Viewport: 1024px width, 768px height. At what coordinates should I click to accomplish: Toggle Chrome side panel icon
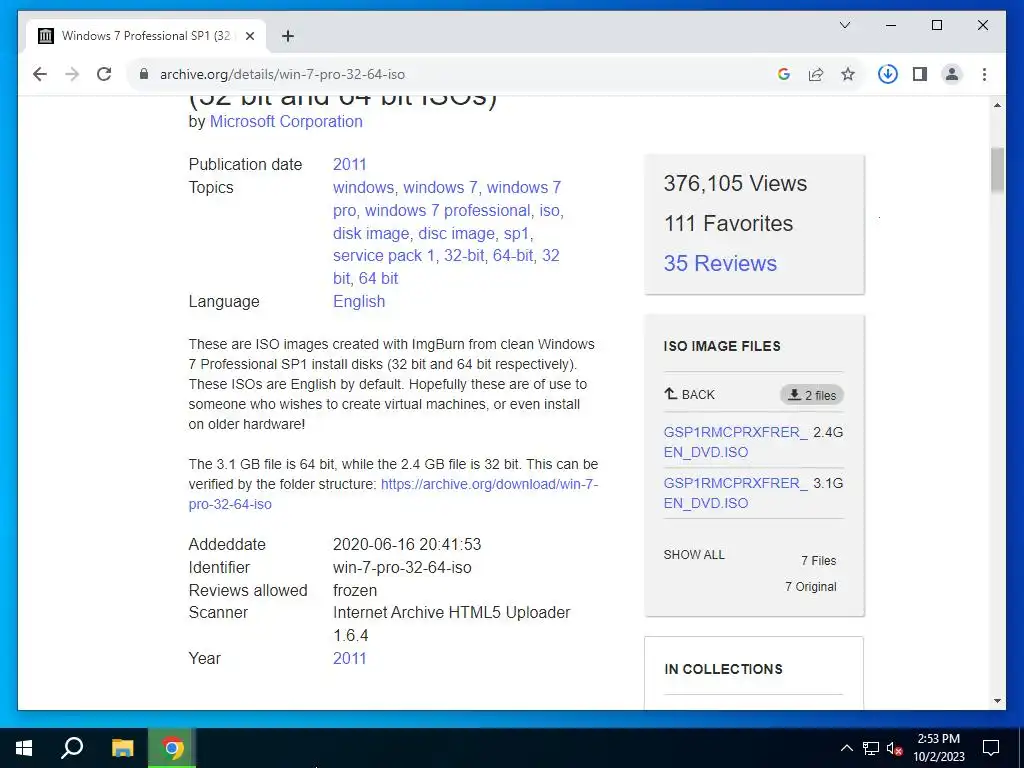920,74
